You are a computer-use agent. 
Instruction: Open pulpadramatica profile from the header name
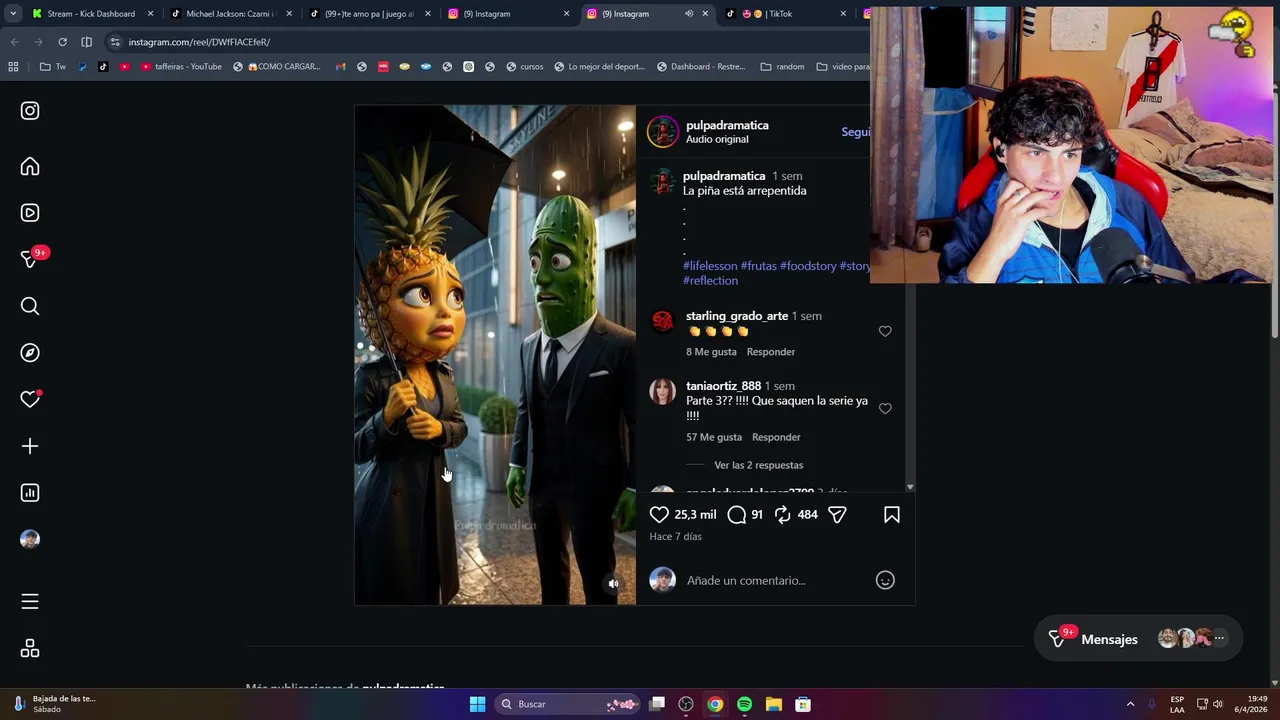(x=727, y=125)
